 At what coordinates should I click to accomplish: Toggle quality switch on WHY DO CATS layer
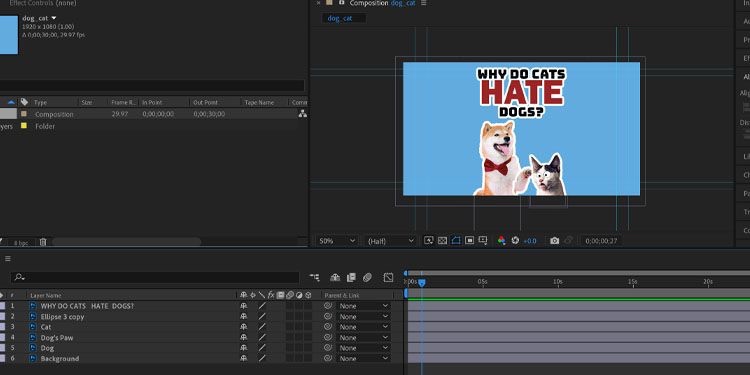(x=262, y=306)
